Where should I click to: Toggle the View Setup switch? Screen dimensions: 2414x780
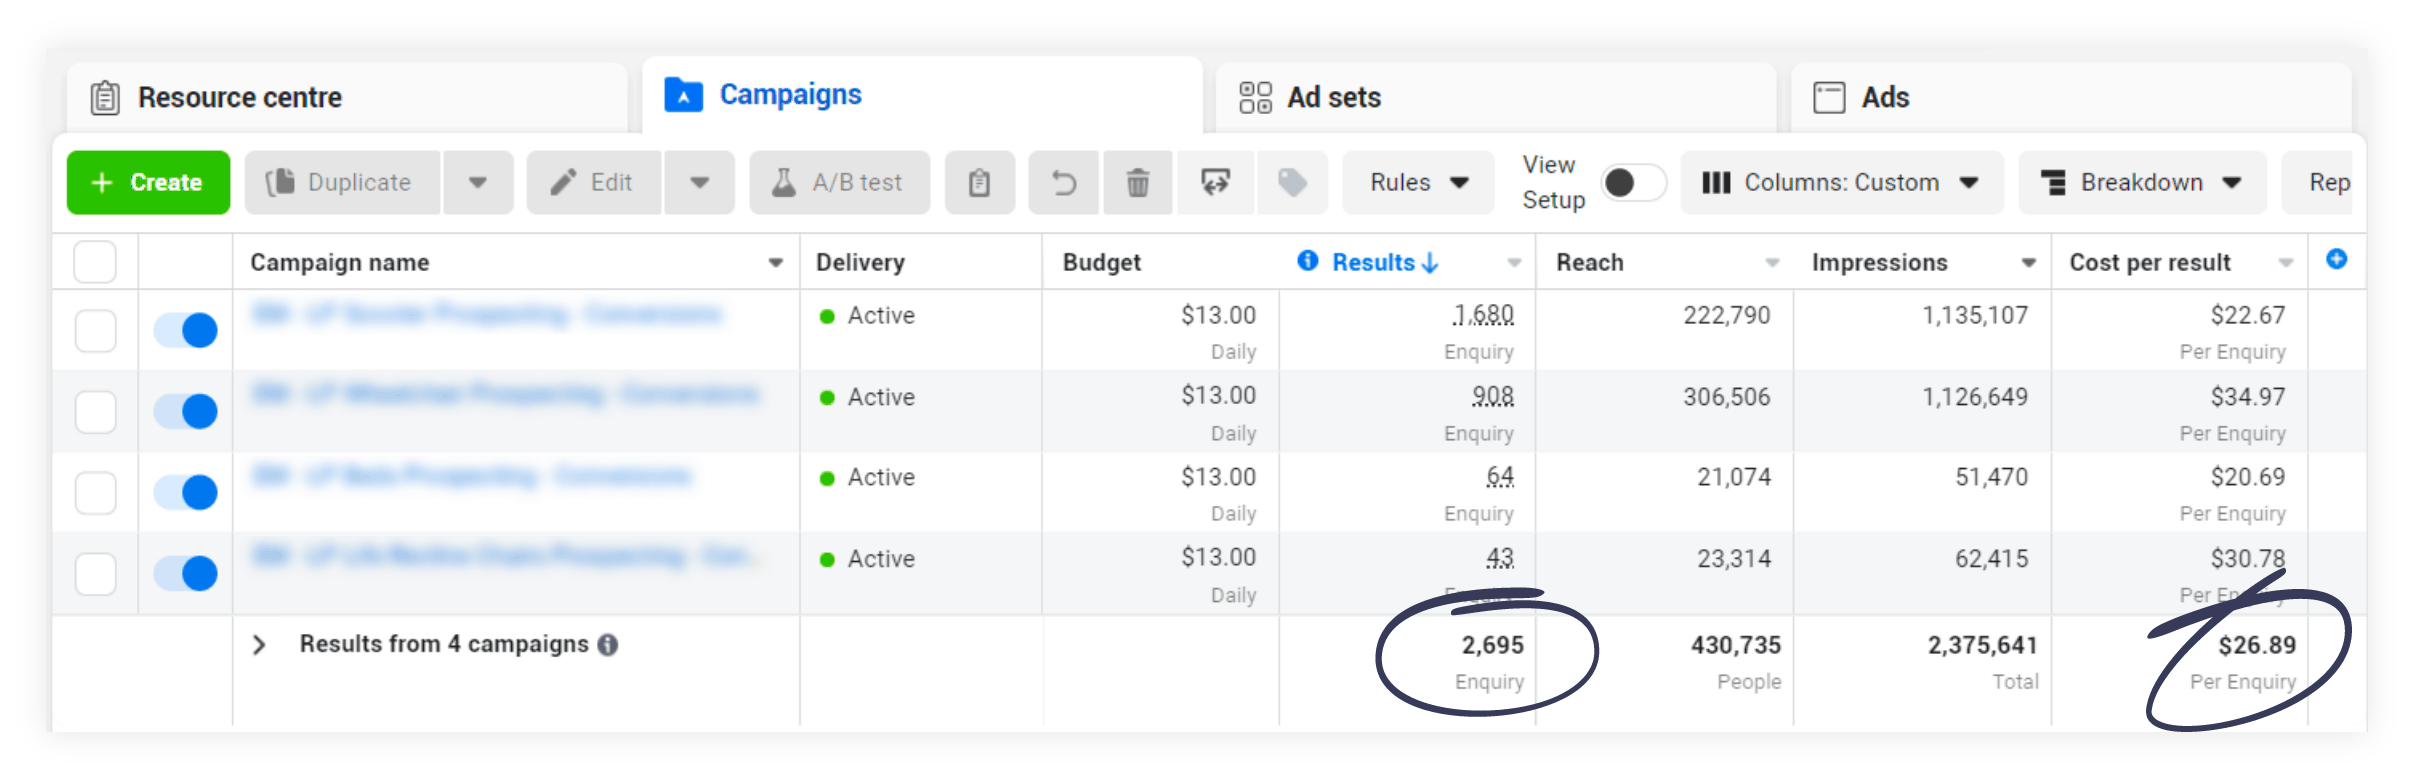pos(1633,183)
